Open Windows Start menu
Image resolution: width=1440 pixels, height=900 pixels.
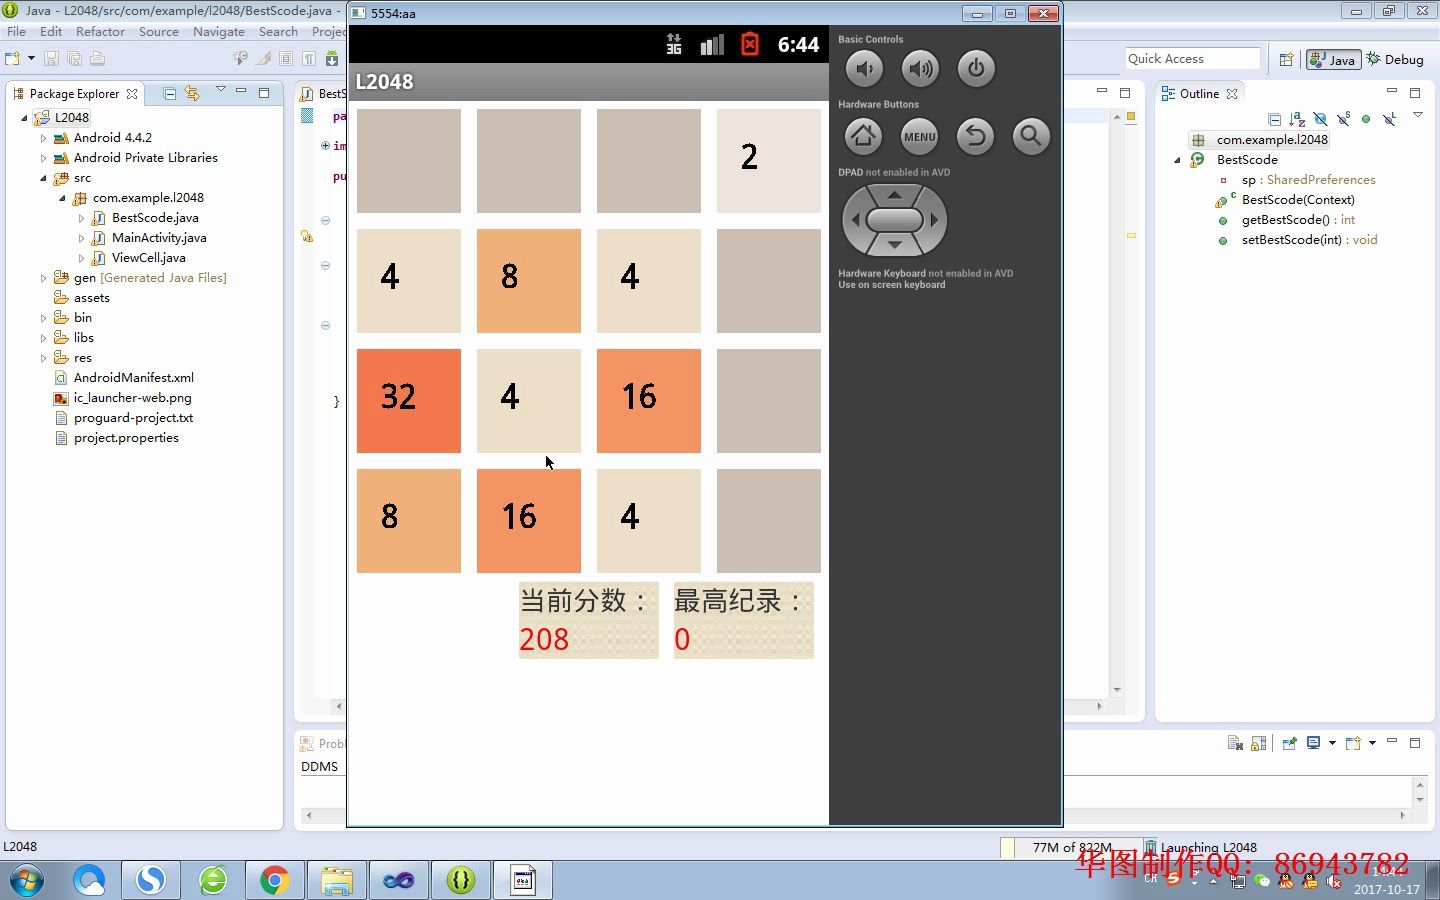(x=27, y=881)
